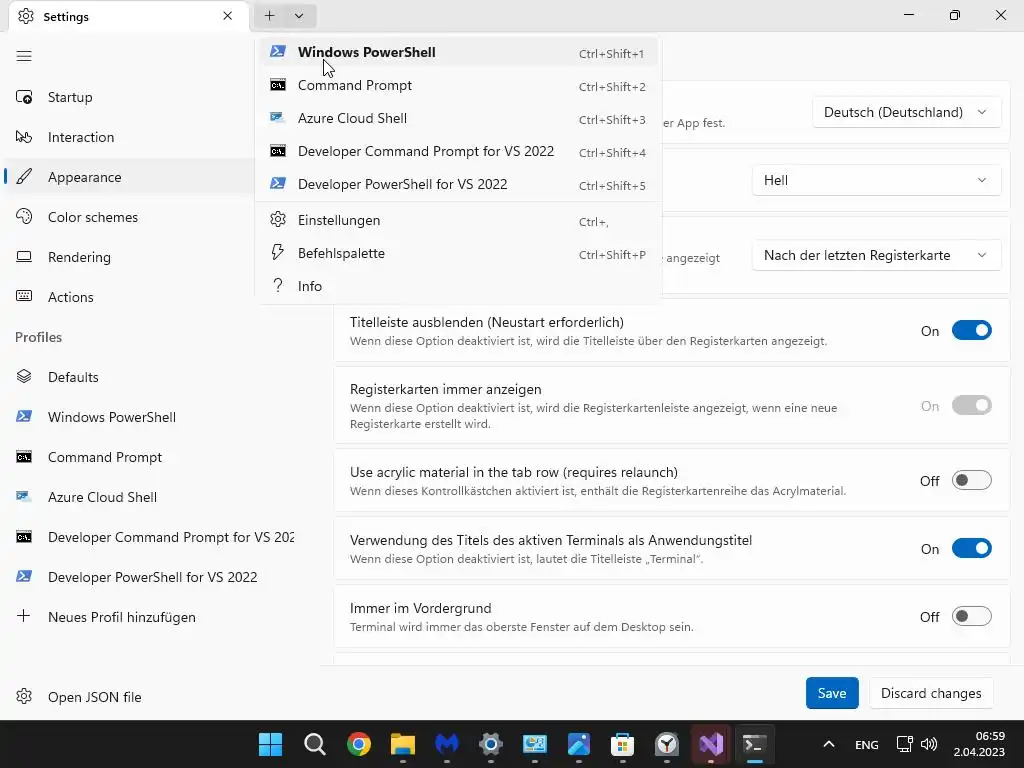Click Azure Cloud Shell icon in sidebar
1024x768 pixels.
coord(24,497)
